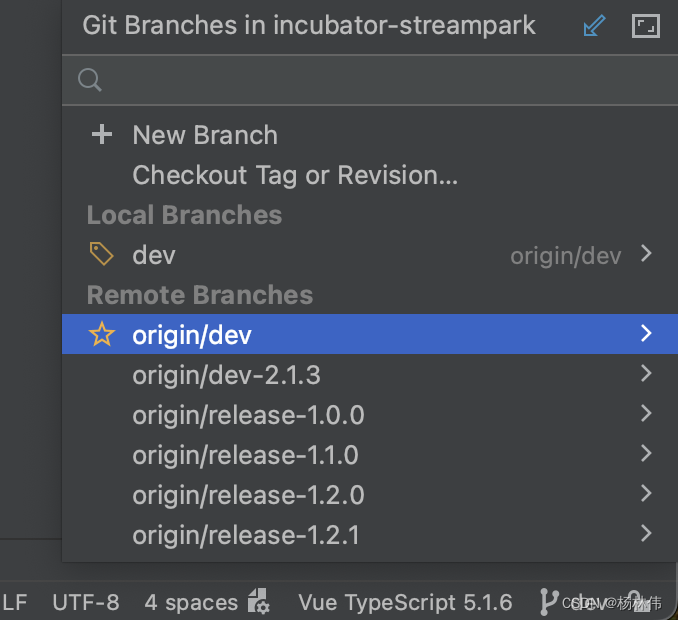
Task: Select origin/release-1.0.0 branch
Action: (x=370, y=415)
